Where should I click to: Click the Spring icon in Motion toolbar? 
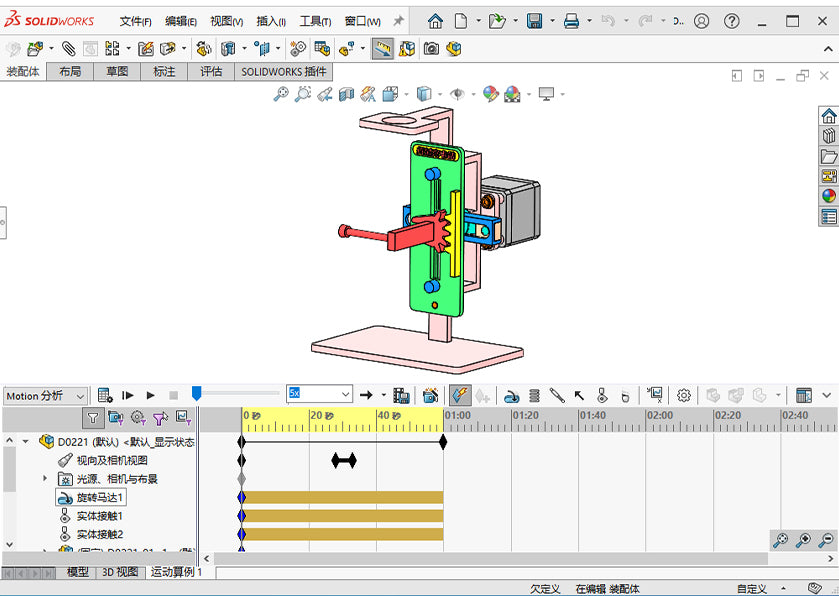click(x=534, y=395)
